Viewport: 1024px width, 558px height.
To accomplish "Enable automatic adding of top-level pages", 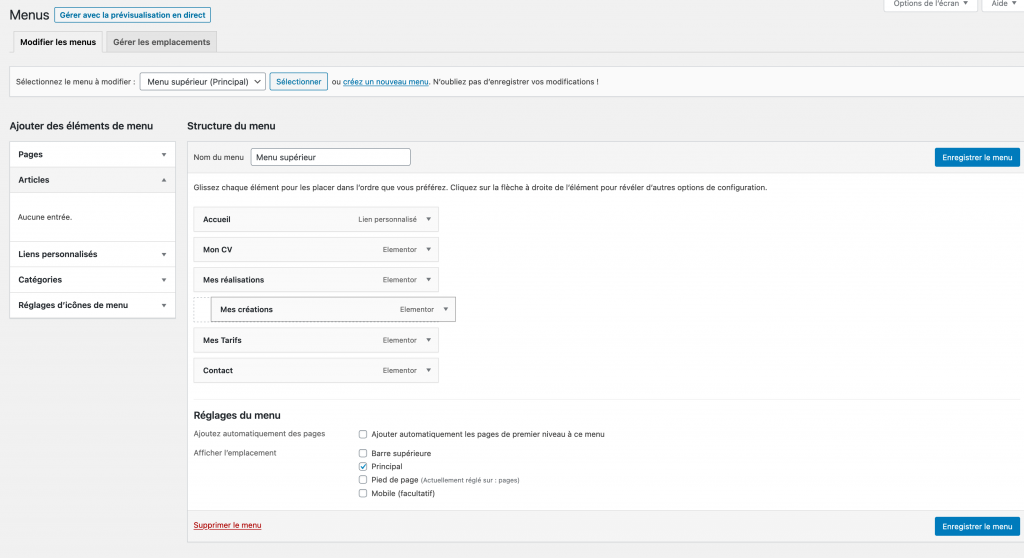I will 363,435.
